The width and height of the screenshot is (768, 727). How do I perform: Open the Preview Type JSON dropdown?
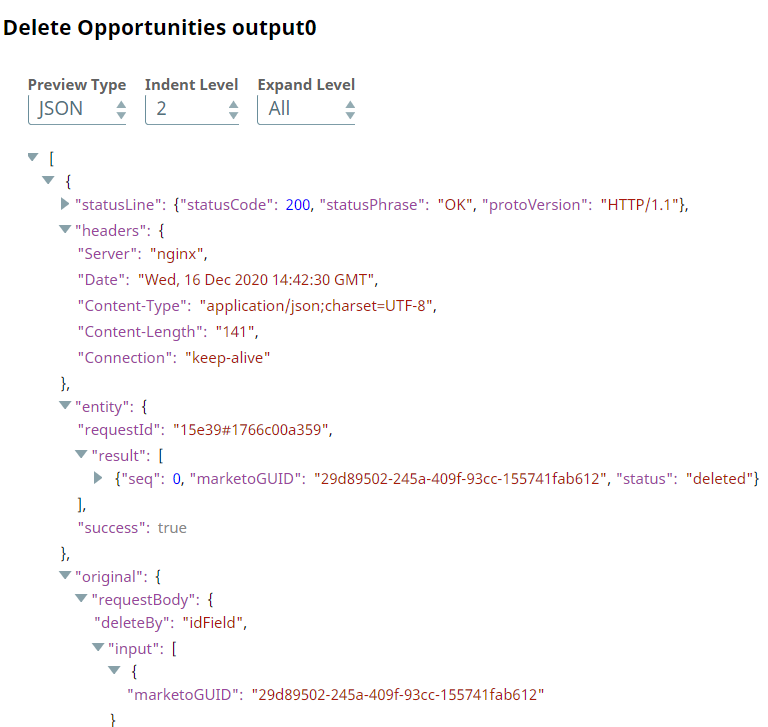click(77, 109)
